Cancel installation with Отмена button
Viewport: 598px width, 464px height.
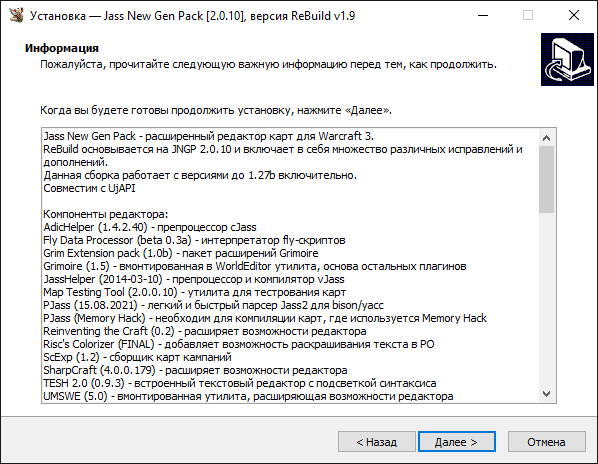(547, 442)
